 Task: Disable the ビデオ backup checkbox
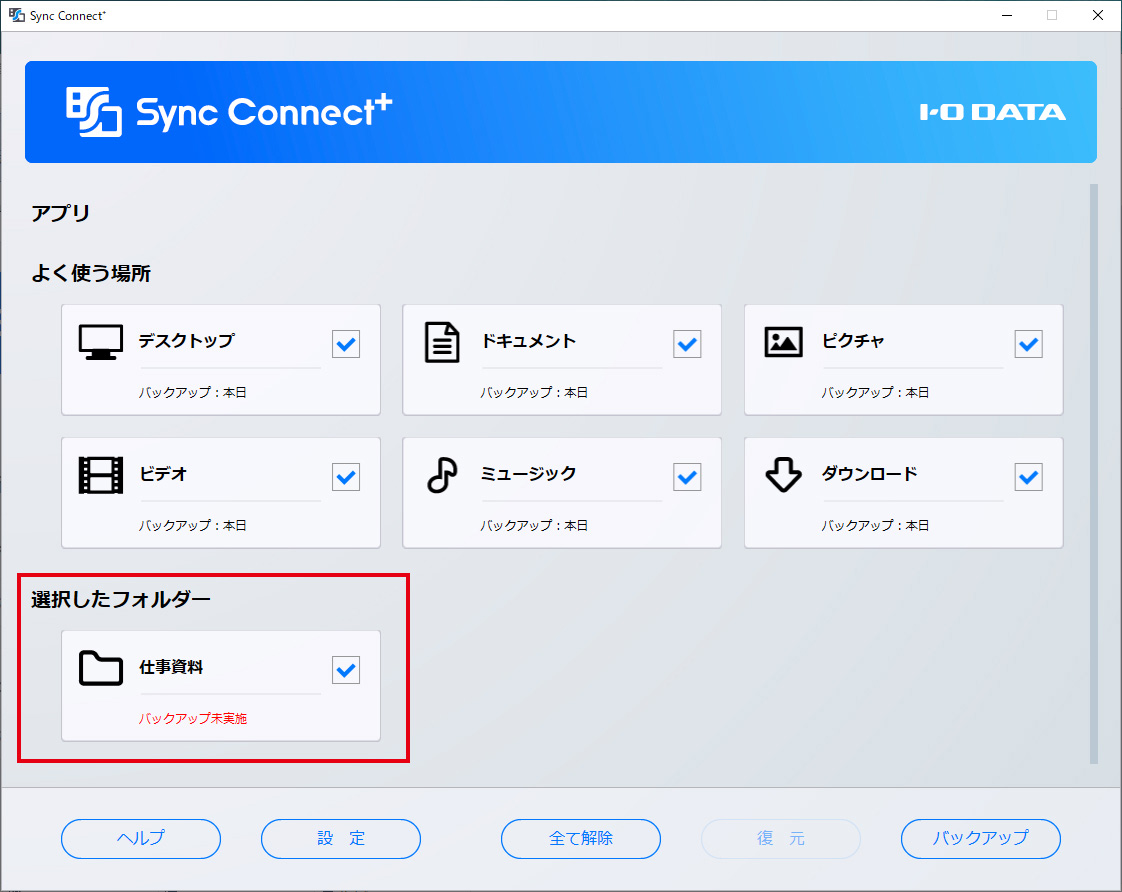coord(346,478)
